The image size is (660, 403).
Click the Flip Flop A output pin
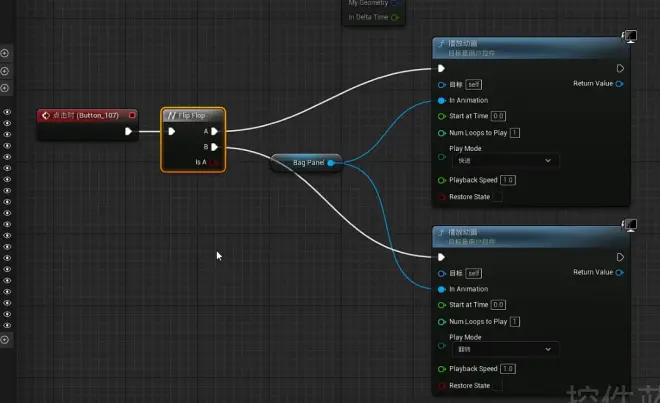[x=214, y=131]
